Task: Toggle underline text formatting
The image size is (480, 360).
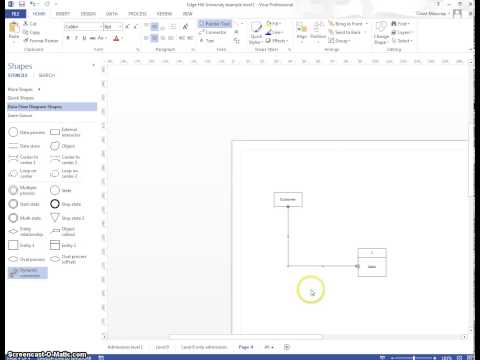Action: coord(84,38)
